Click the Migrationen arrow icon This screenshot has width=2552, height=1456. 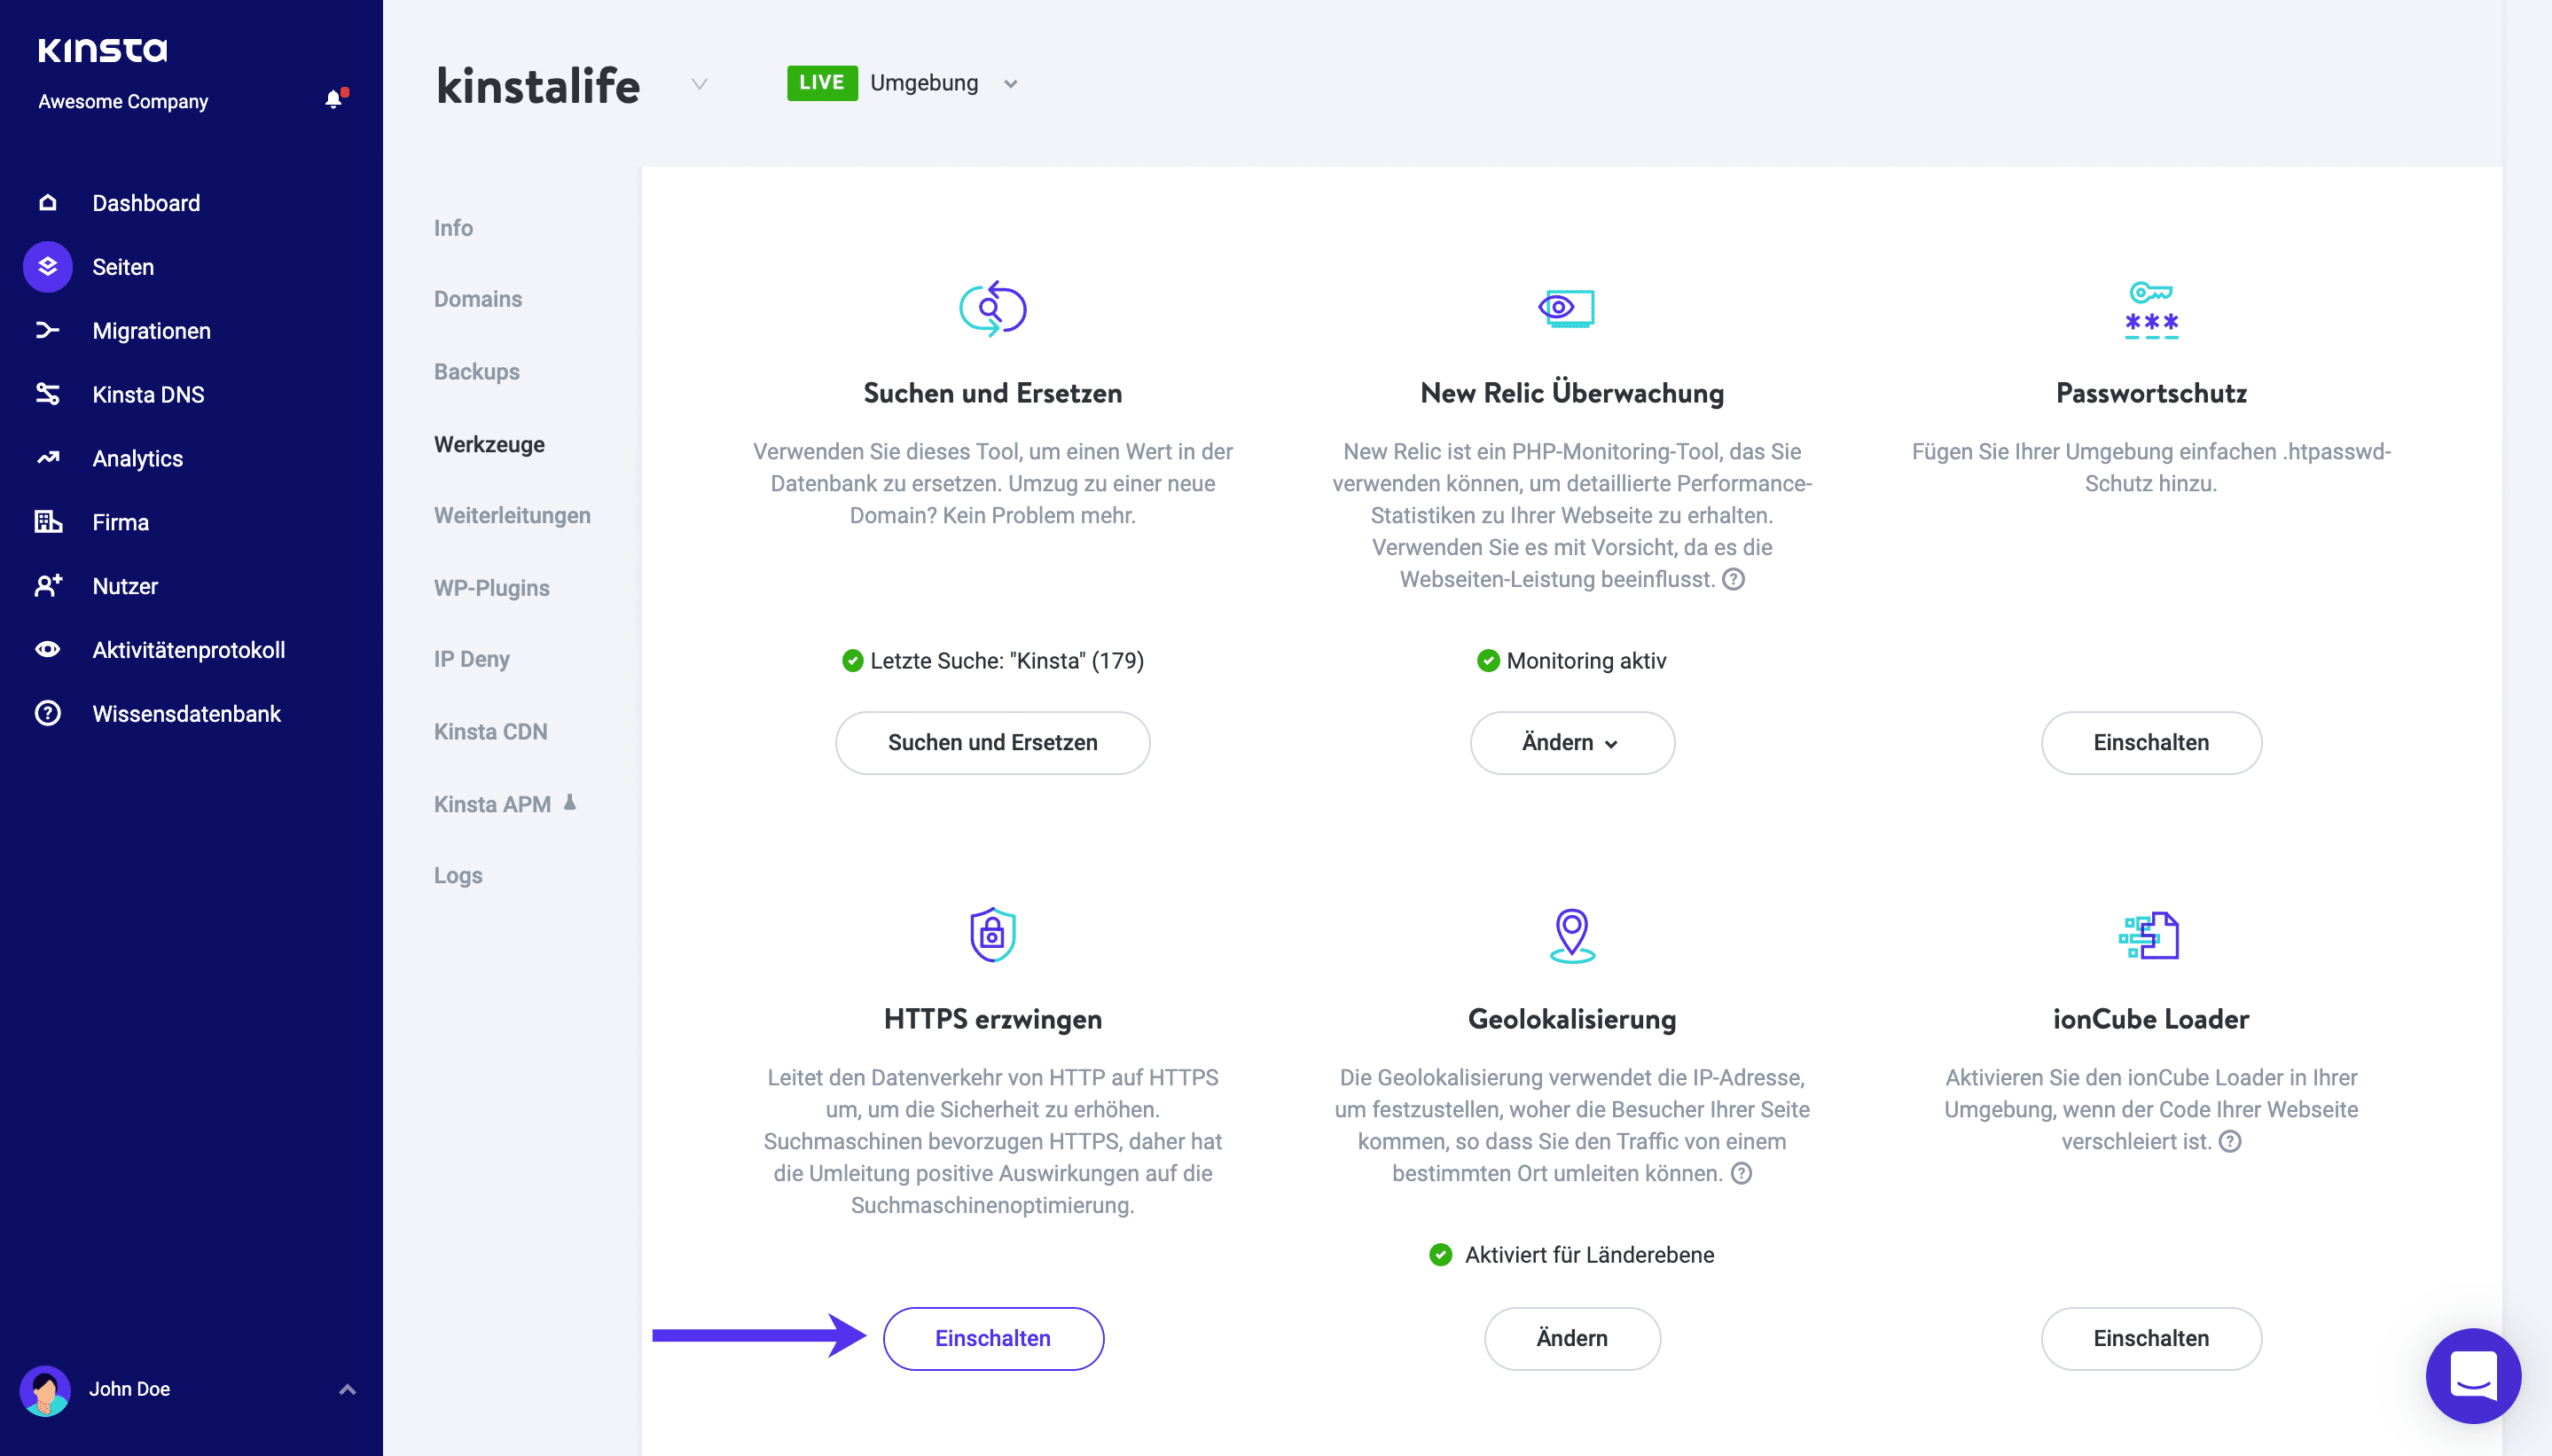pyautogui.click(x=47, y=330)
